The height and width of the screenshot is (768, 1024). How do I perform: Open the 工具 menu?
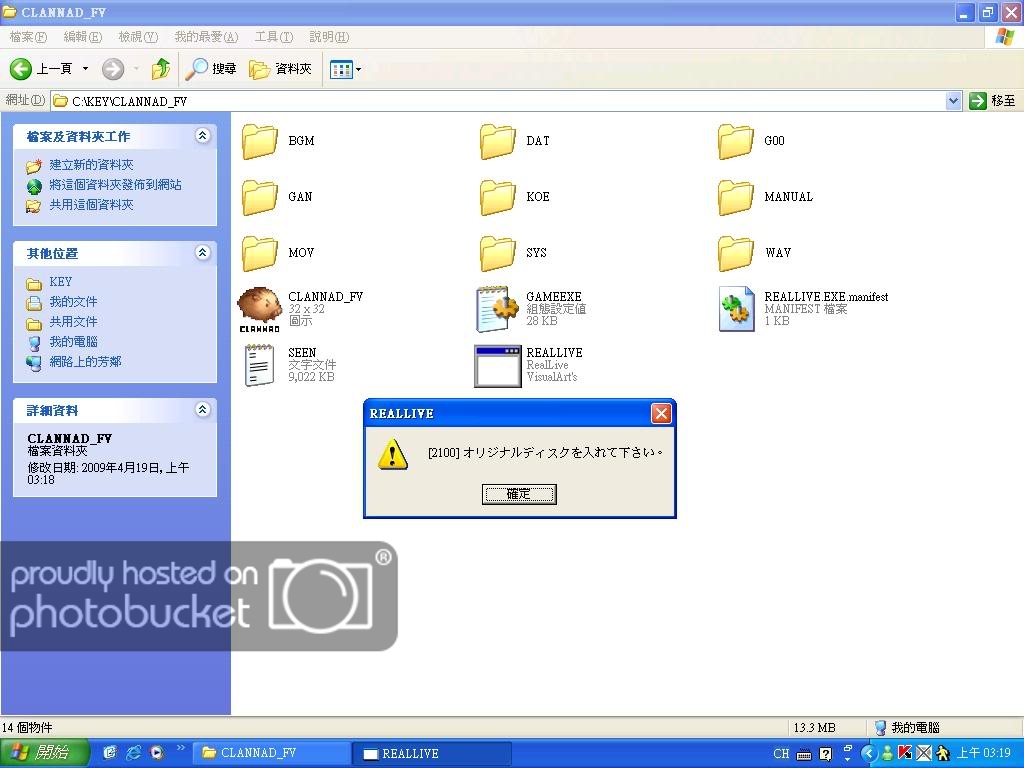[273, 37]
